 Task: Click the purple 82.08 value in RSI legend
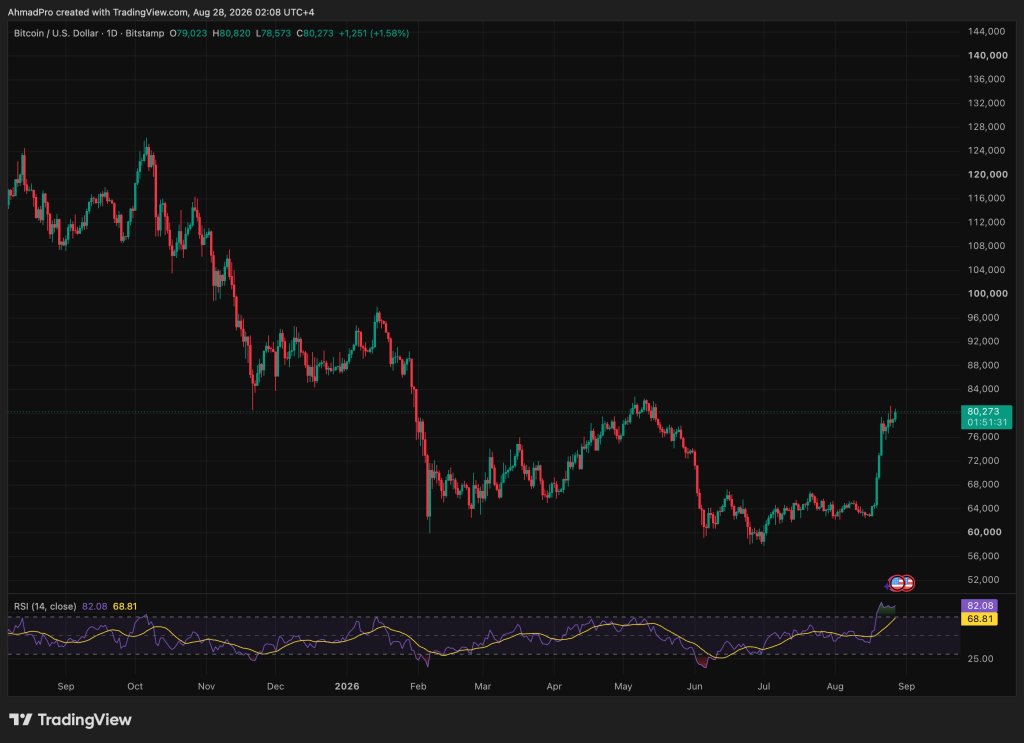click(x=95, y=607)
